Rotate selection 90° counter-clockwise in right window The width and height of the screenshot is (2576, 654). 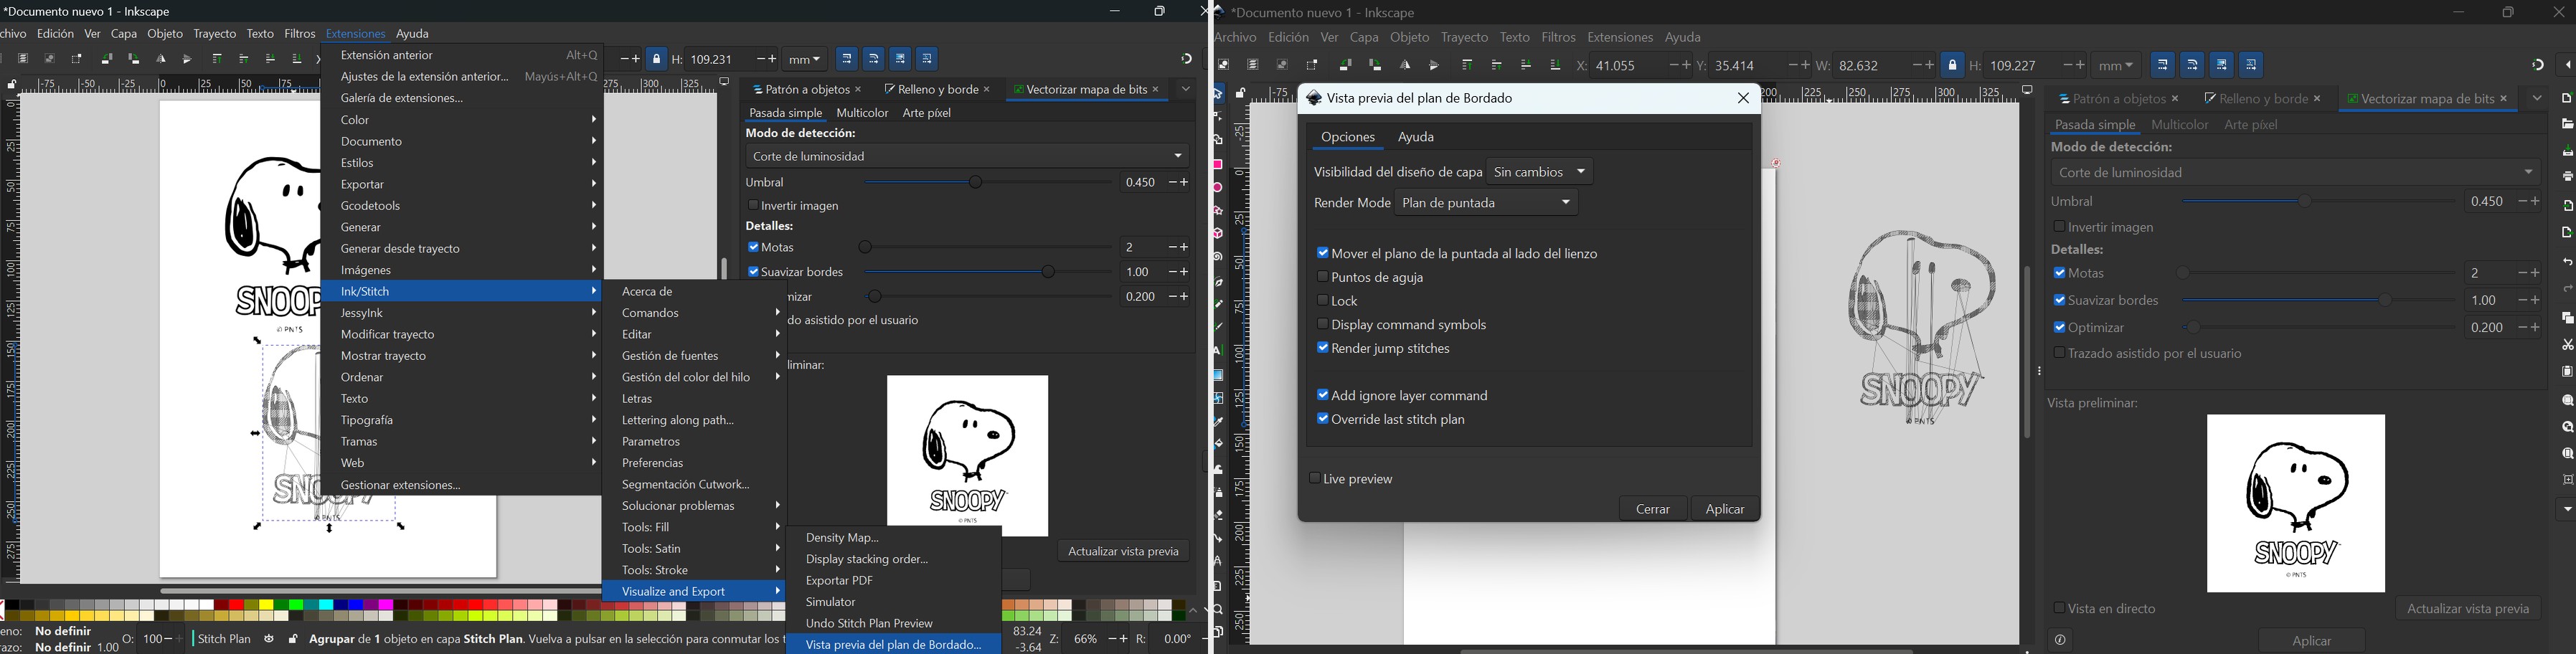point(1345,65)
